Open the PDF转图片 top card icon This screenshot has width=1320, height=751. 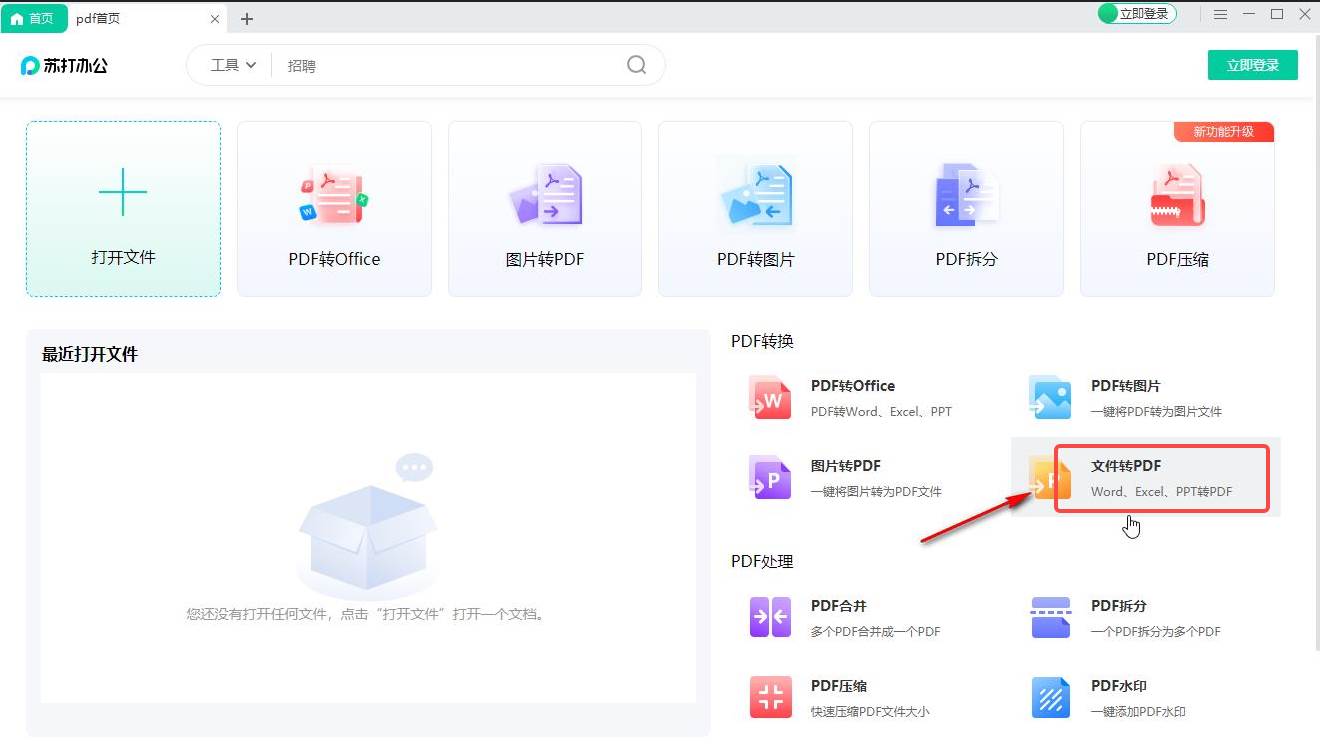pos(755,194)
